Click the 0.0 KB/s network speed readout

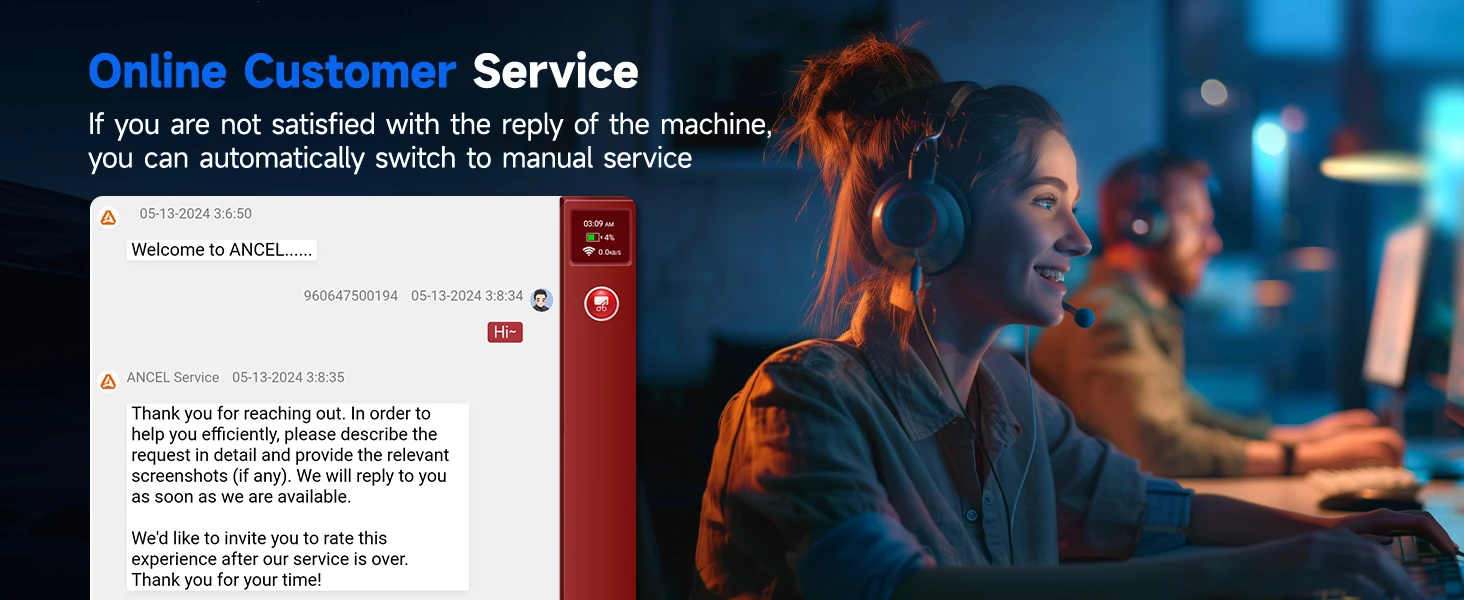coord(610,253)
